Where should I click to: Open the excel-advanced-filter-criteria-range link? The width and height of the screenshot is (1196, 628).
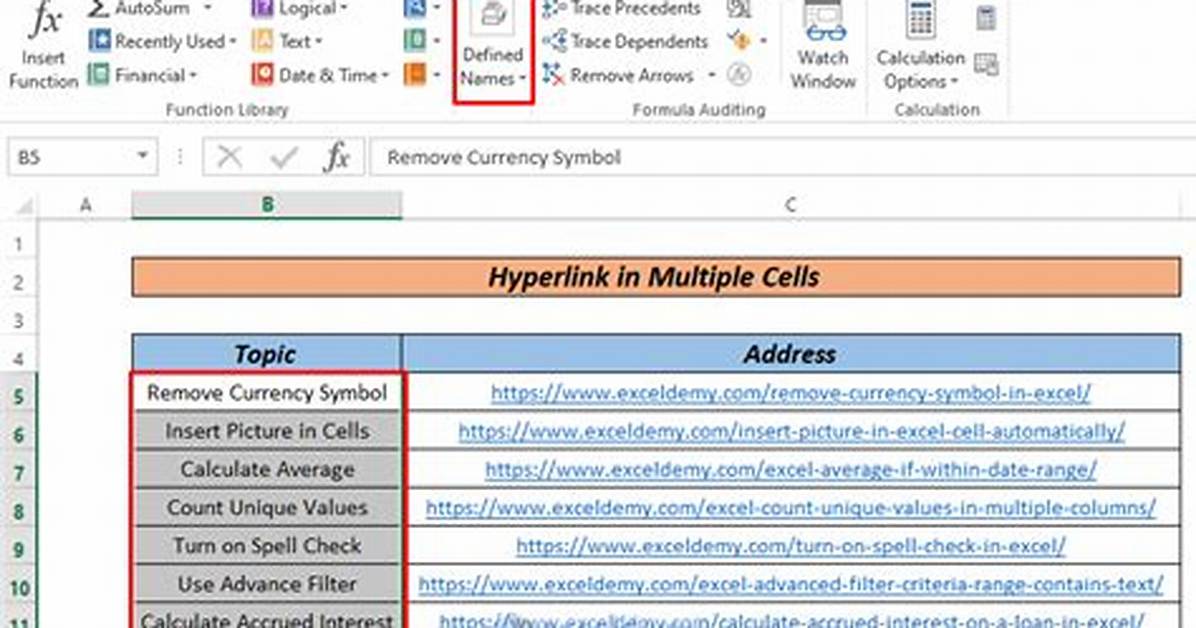(x=790, y=584)
